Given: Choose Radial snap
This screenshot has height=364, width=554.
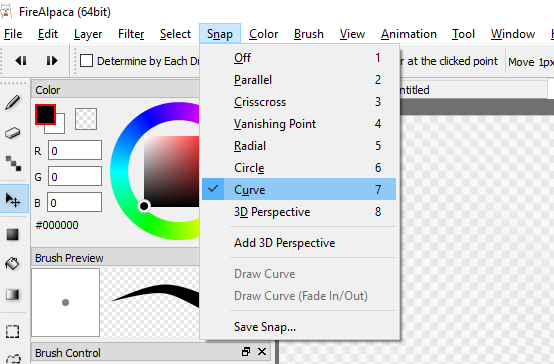Looking at the screenshot, I should coord(299,146).
